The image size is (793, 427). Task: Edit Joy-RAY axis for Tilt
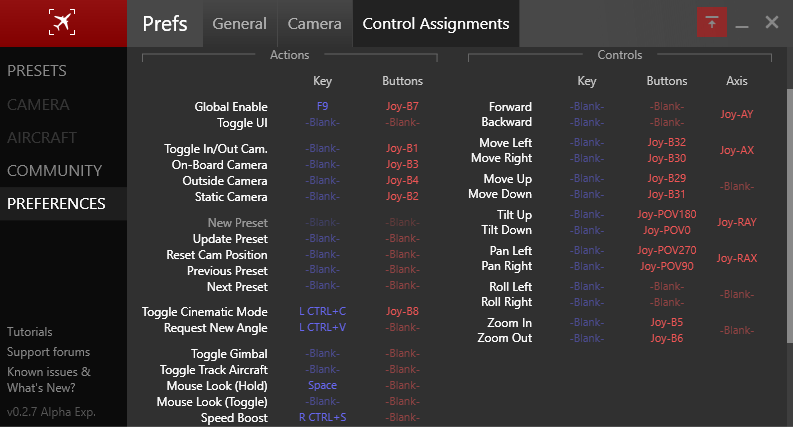pos(737,222)
